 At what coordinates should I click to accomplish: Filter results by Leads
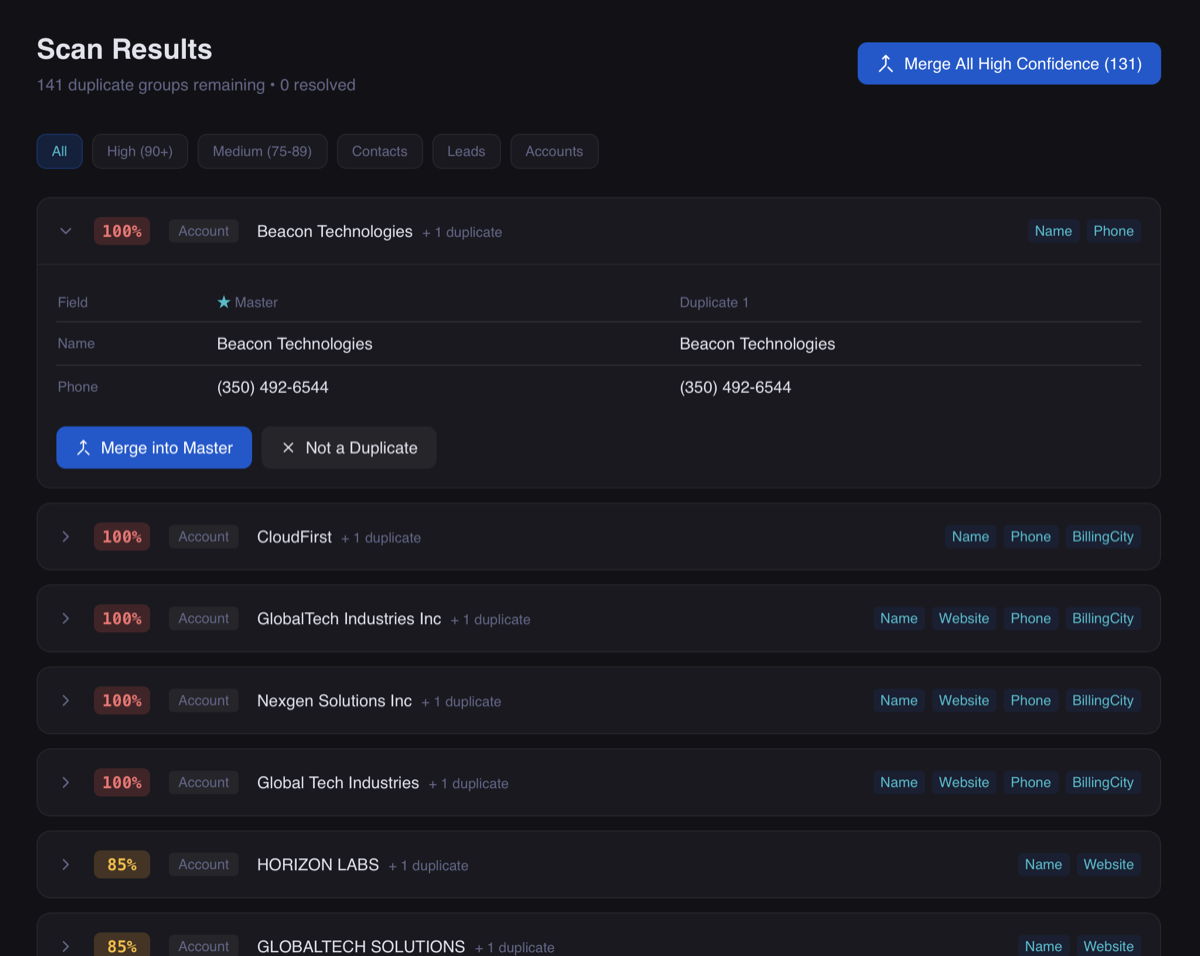(x=466, y=151)
